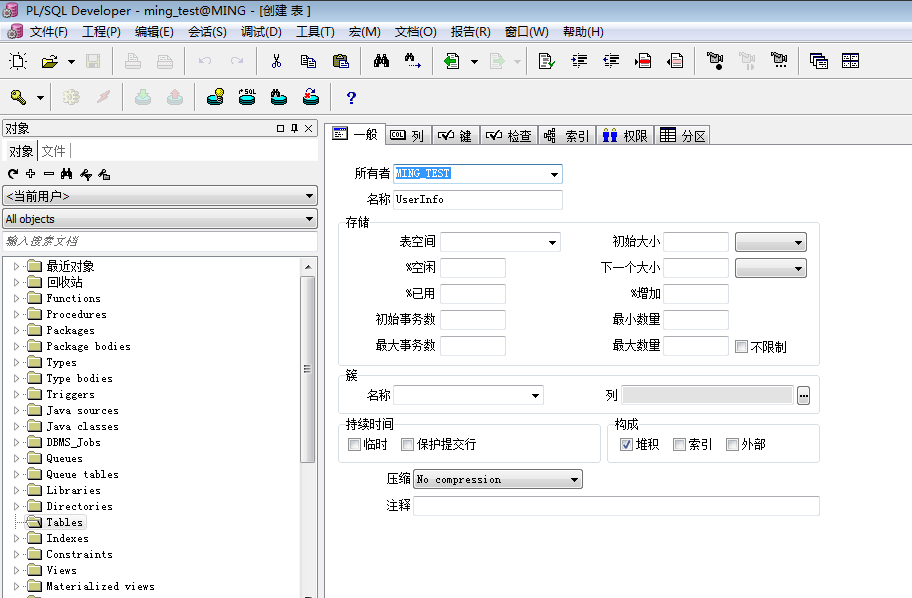
Task: Open the 表空间 dropdown
Action: coord(552,242)
